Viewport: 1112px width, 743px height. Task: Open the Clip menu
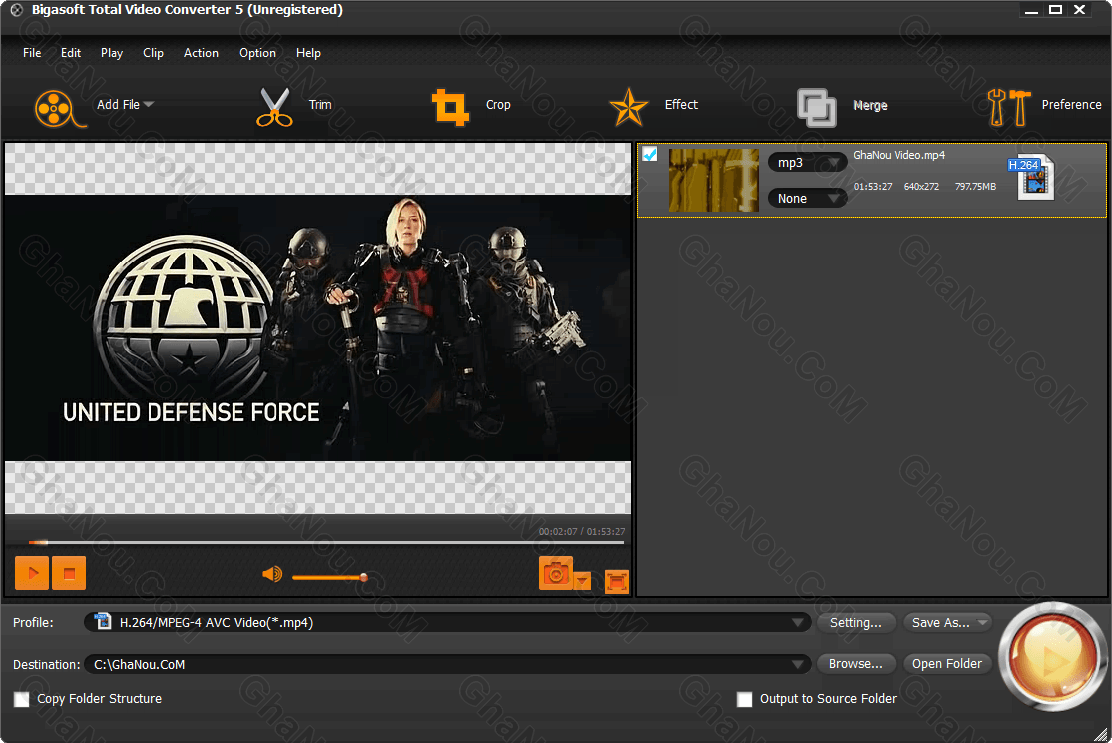tap(153, 53)
